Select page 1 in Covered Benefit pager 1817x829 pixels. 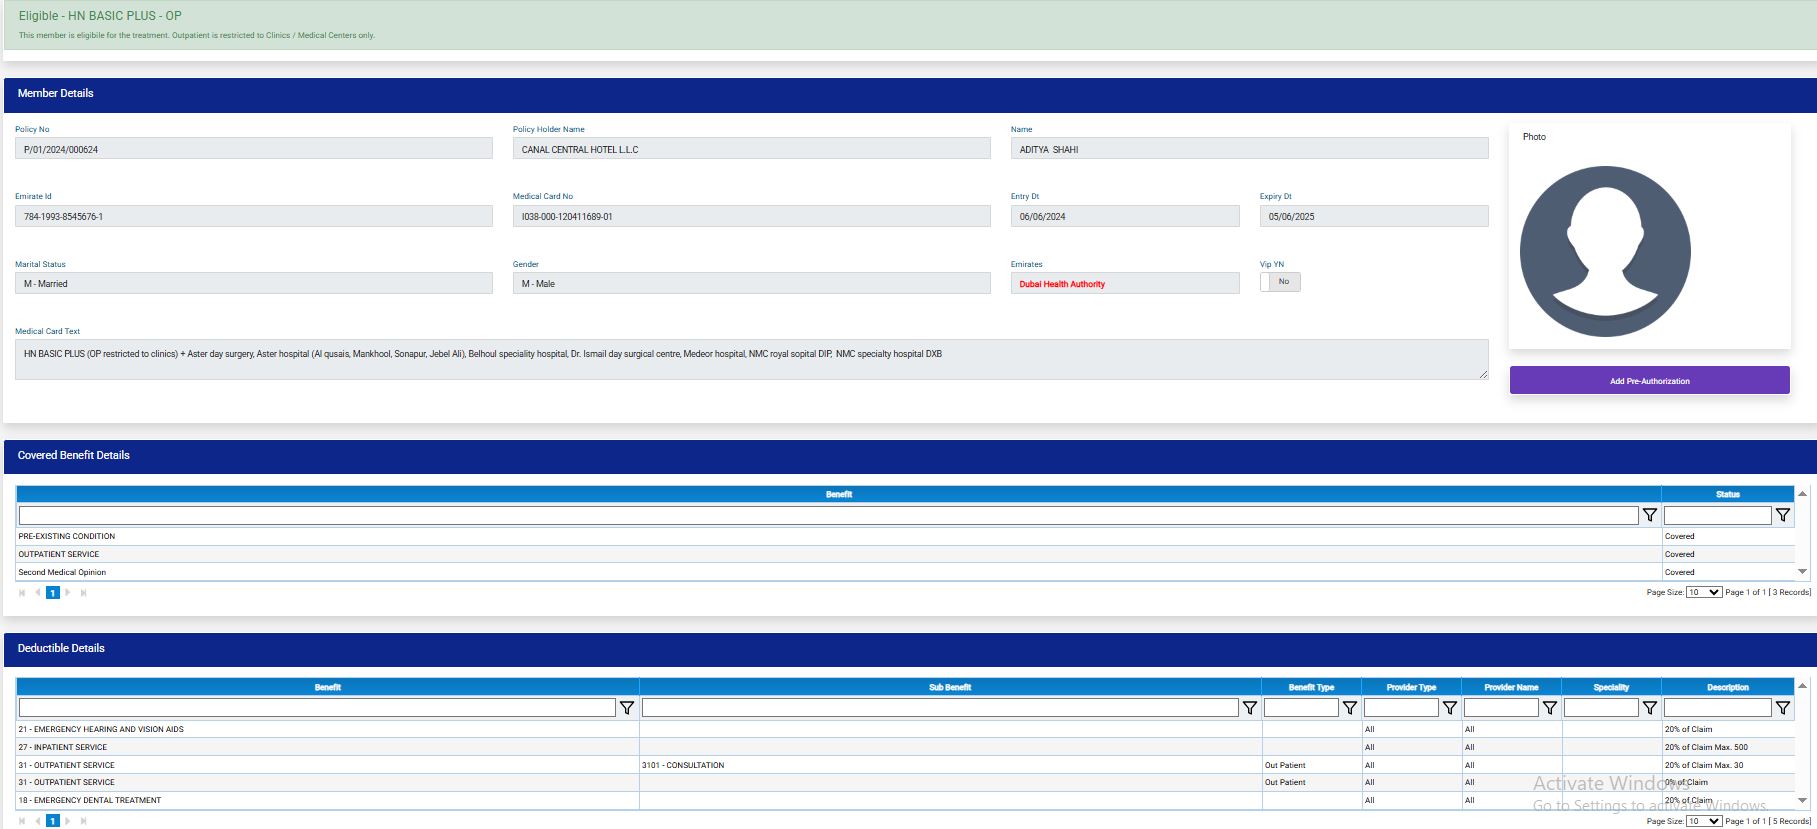(53, 593)
